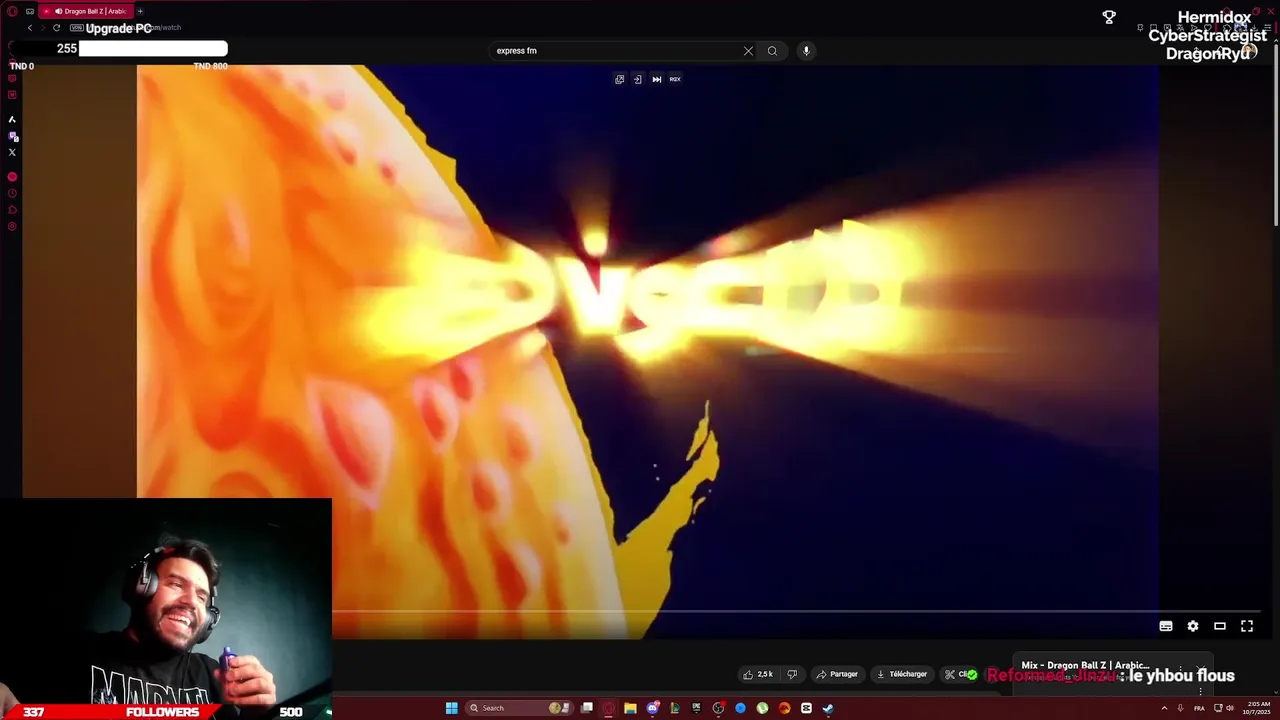1280x720 pixels.
Task: Open X (Twitter) in the sidebar
Action: click(x=12, y=152)
